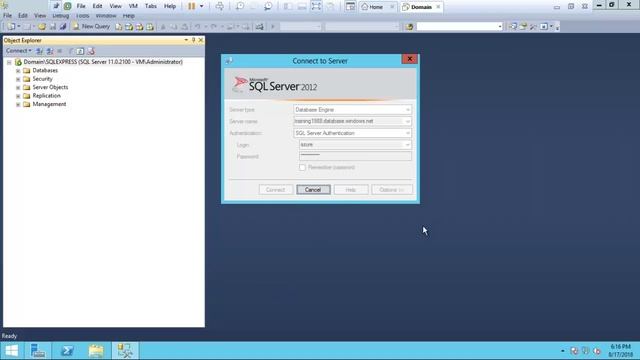Image resolution: width=640 pixels, height=360 pixels.
Task: Click the Activity Monitor icon in Object Explorer toolbar
Action: click(x=91, y=51)
